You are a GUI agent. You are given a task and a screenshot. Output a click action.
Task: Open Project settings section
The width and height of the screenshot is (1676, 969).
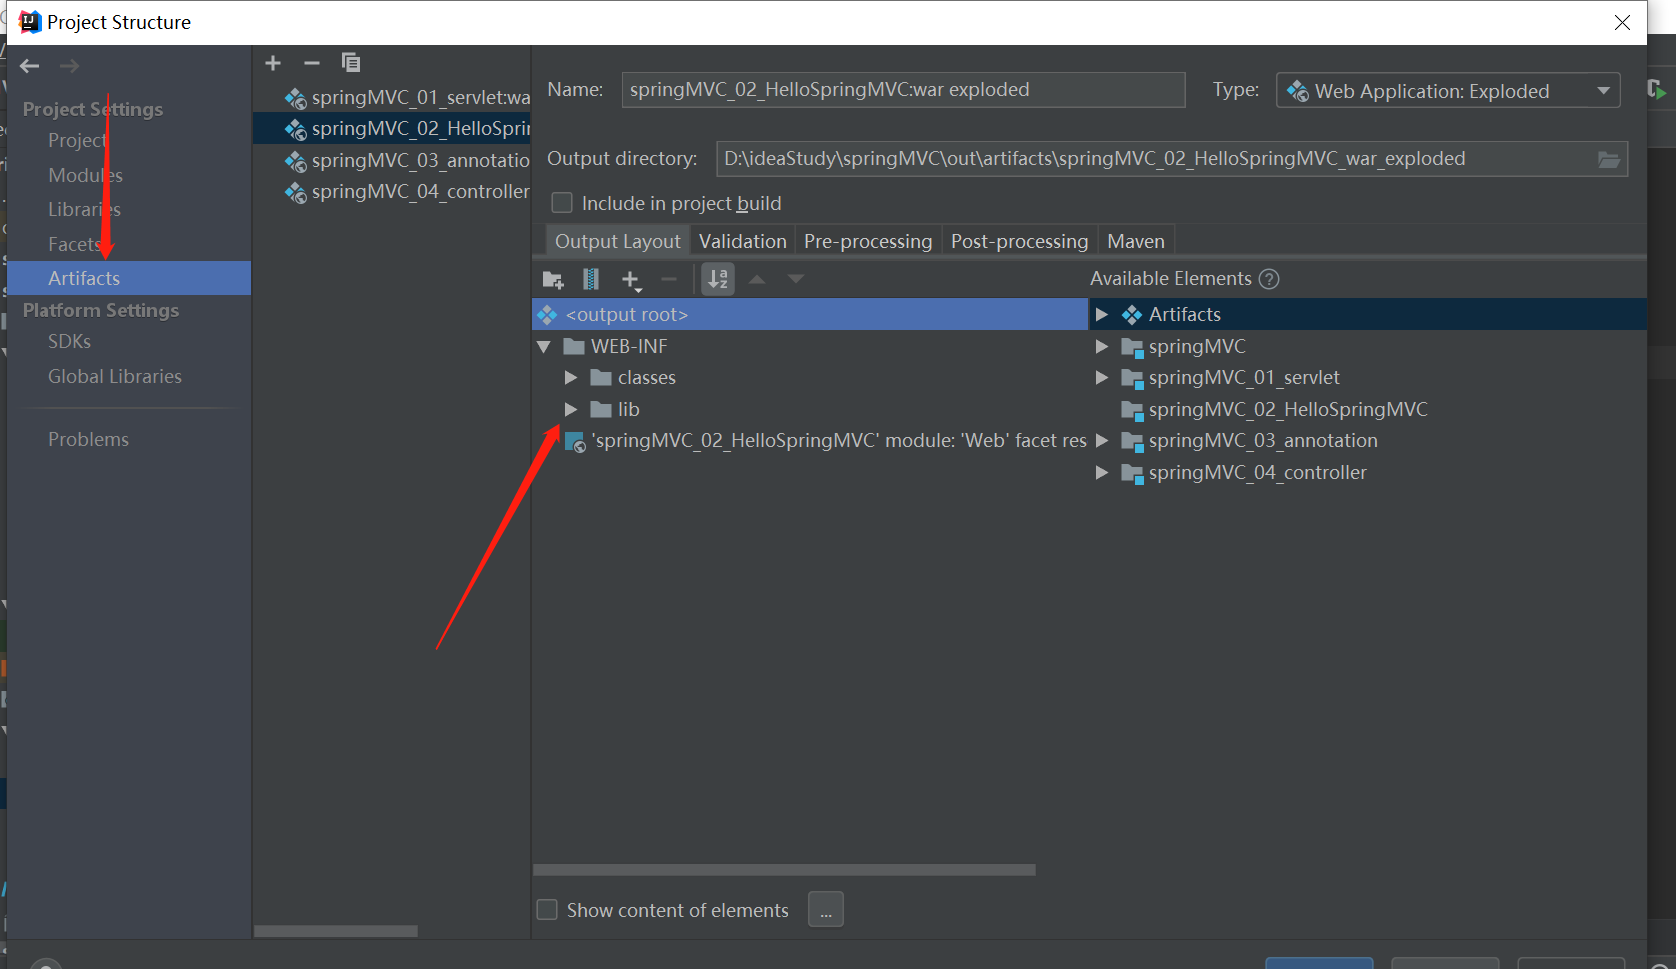[x=77, y=141]
